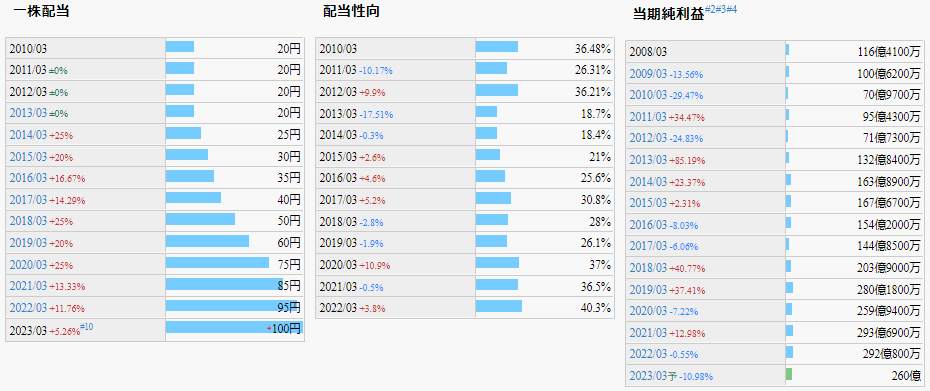
Task: Click the blue bar in 2020/03 75円 row
Action: coord(217,262)
